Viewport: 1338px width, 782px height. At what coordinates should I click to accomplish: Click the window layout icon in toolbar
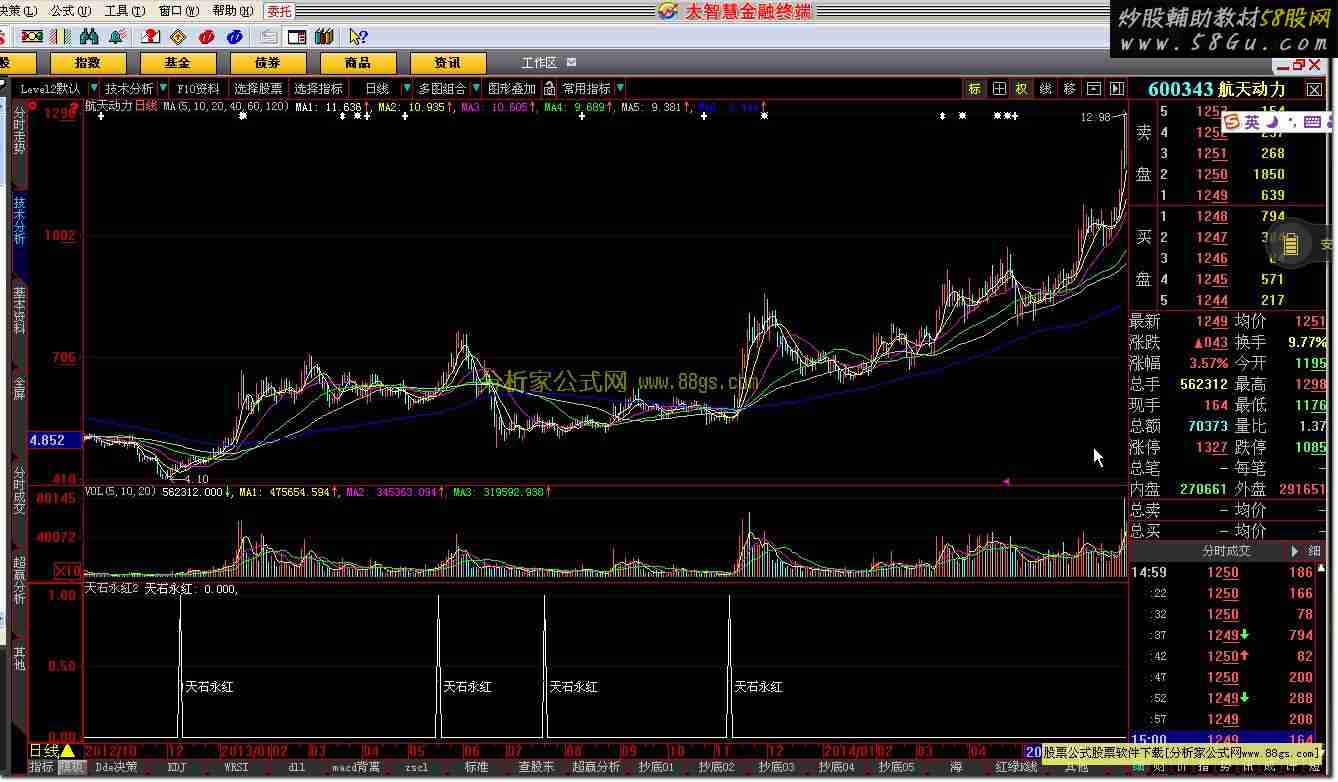[297, 37]
